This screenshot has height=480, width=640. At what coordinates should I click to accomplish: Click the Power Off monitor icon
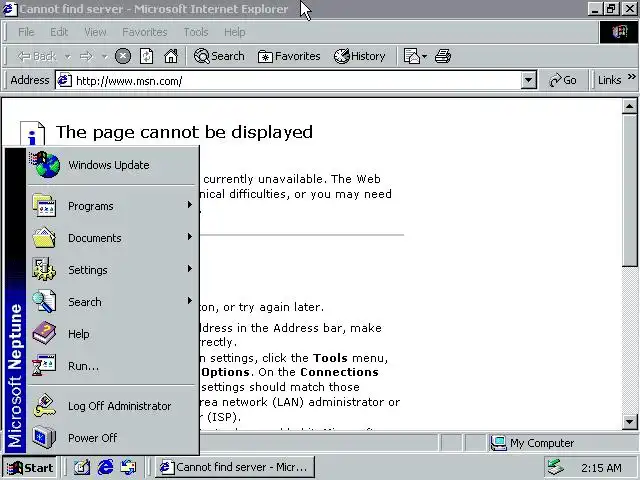44,437
